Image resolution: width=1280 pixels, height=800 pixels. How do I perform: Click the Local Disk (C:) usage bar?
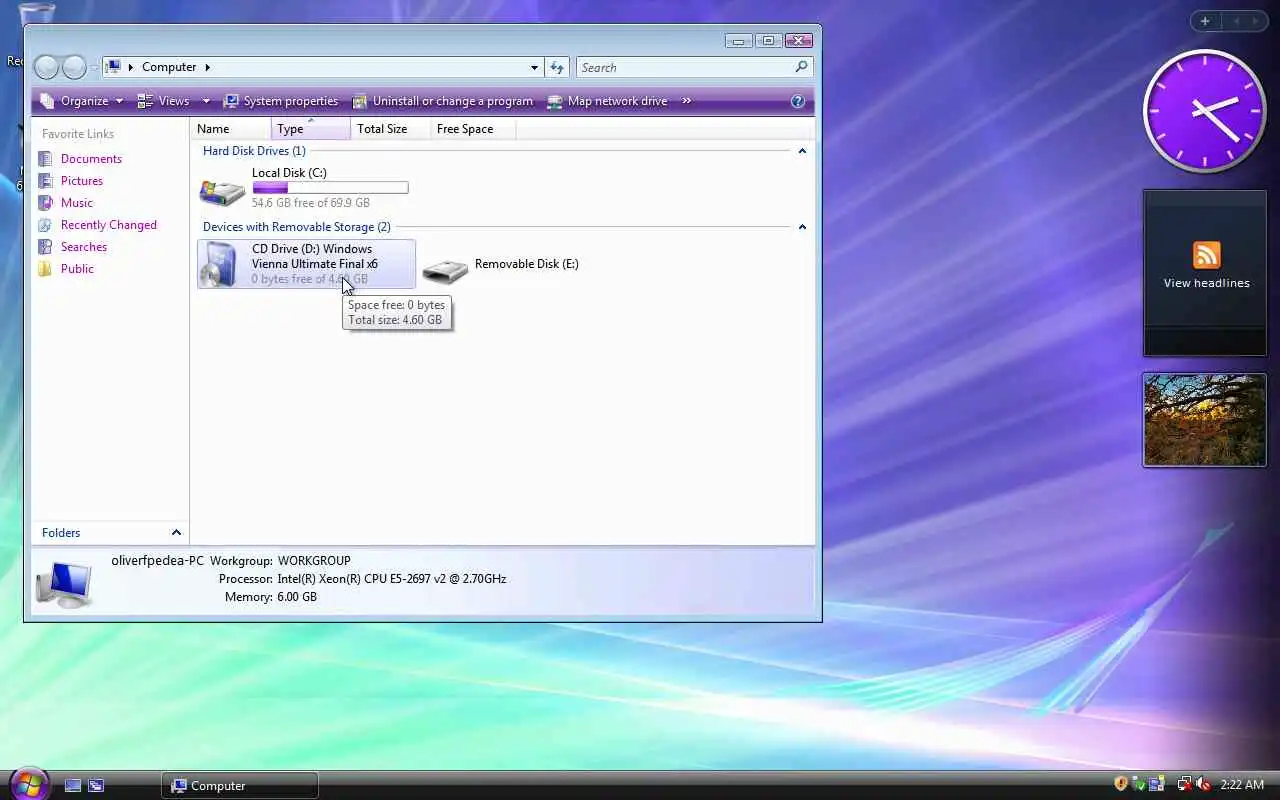(x=330, y=188)
